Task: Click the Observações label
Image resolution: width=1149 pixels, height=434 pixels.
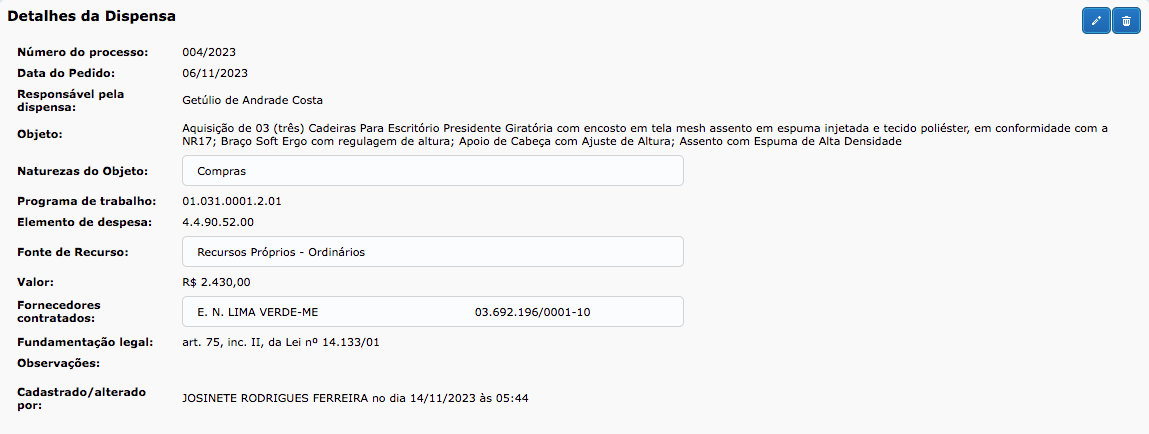Action: 60,362
